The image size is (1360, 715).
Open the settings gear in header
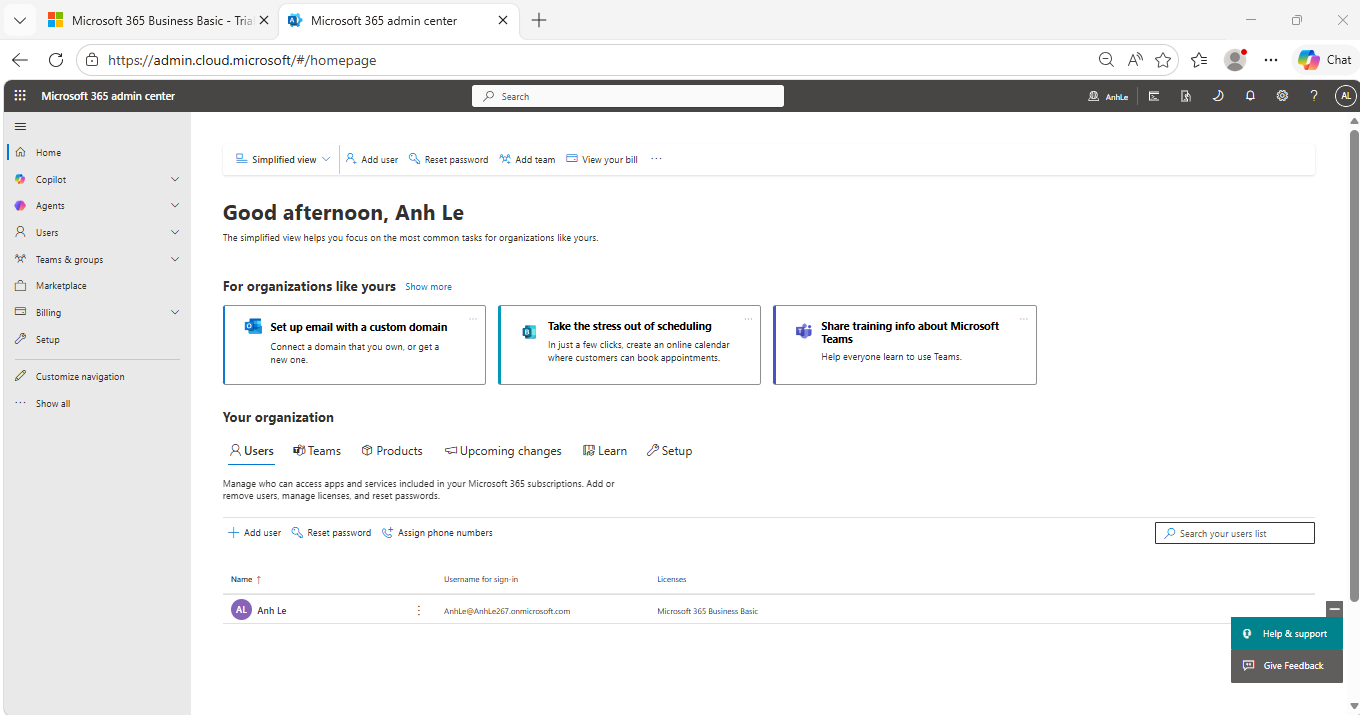click(x=1282, y=96)
